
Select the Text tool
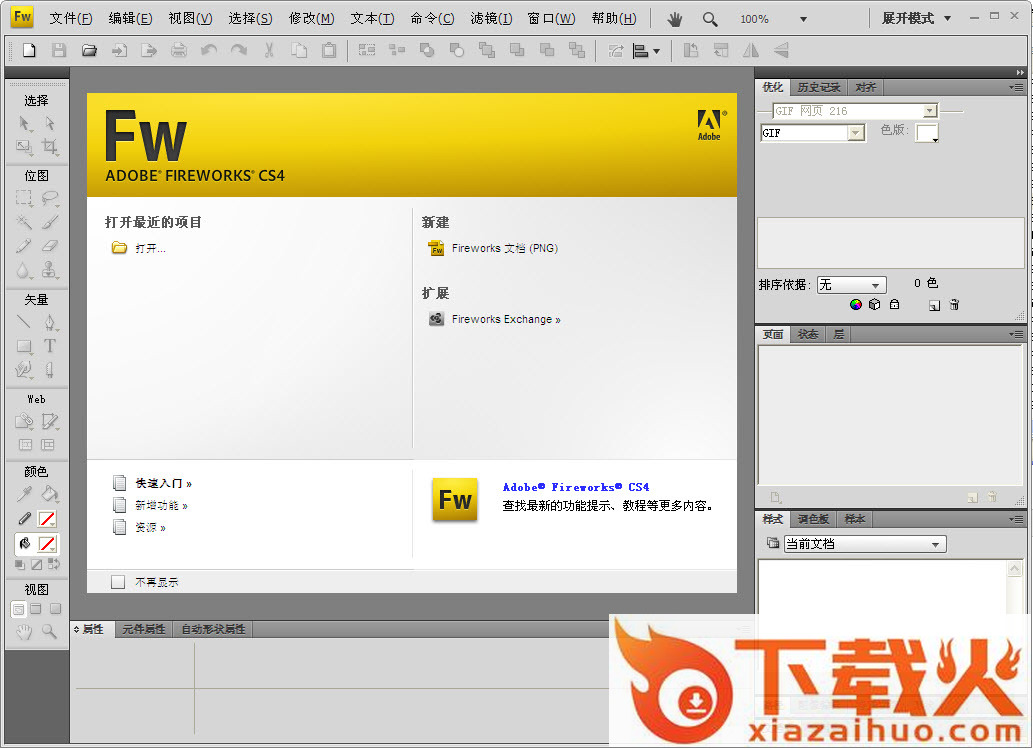point(49,346)
